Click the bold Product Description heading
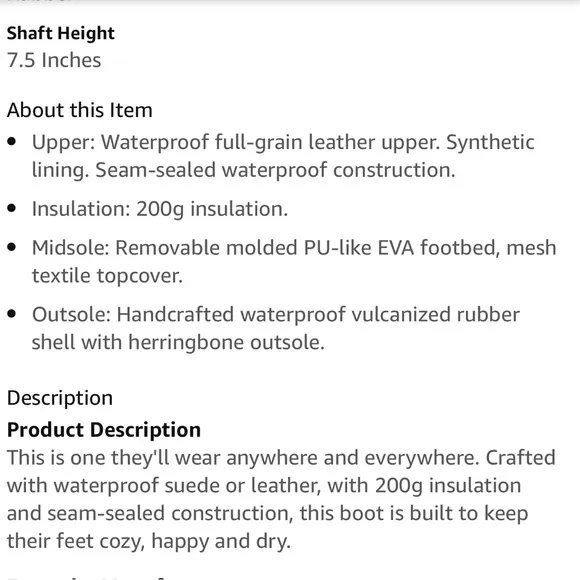The height and width of the screenshot is (580, 580). tap(104, 430)
